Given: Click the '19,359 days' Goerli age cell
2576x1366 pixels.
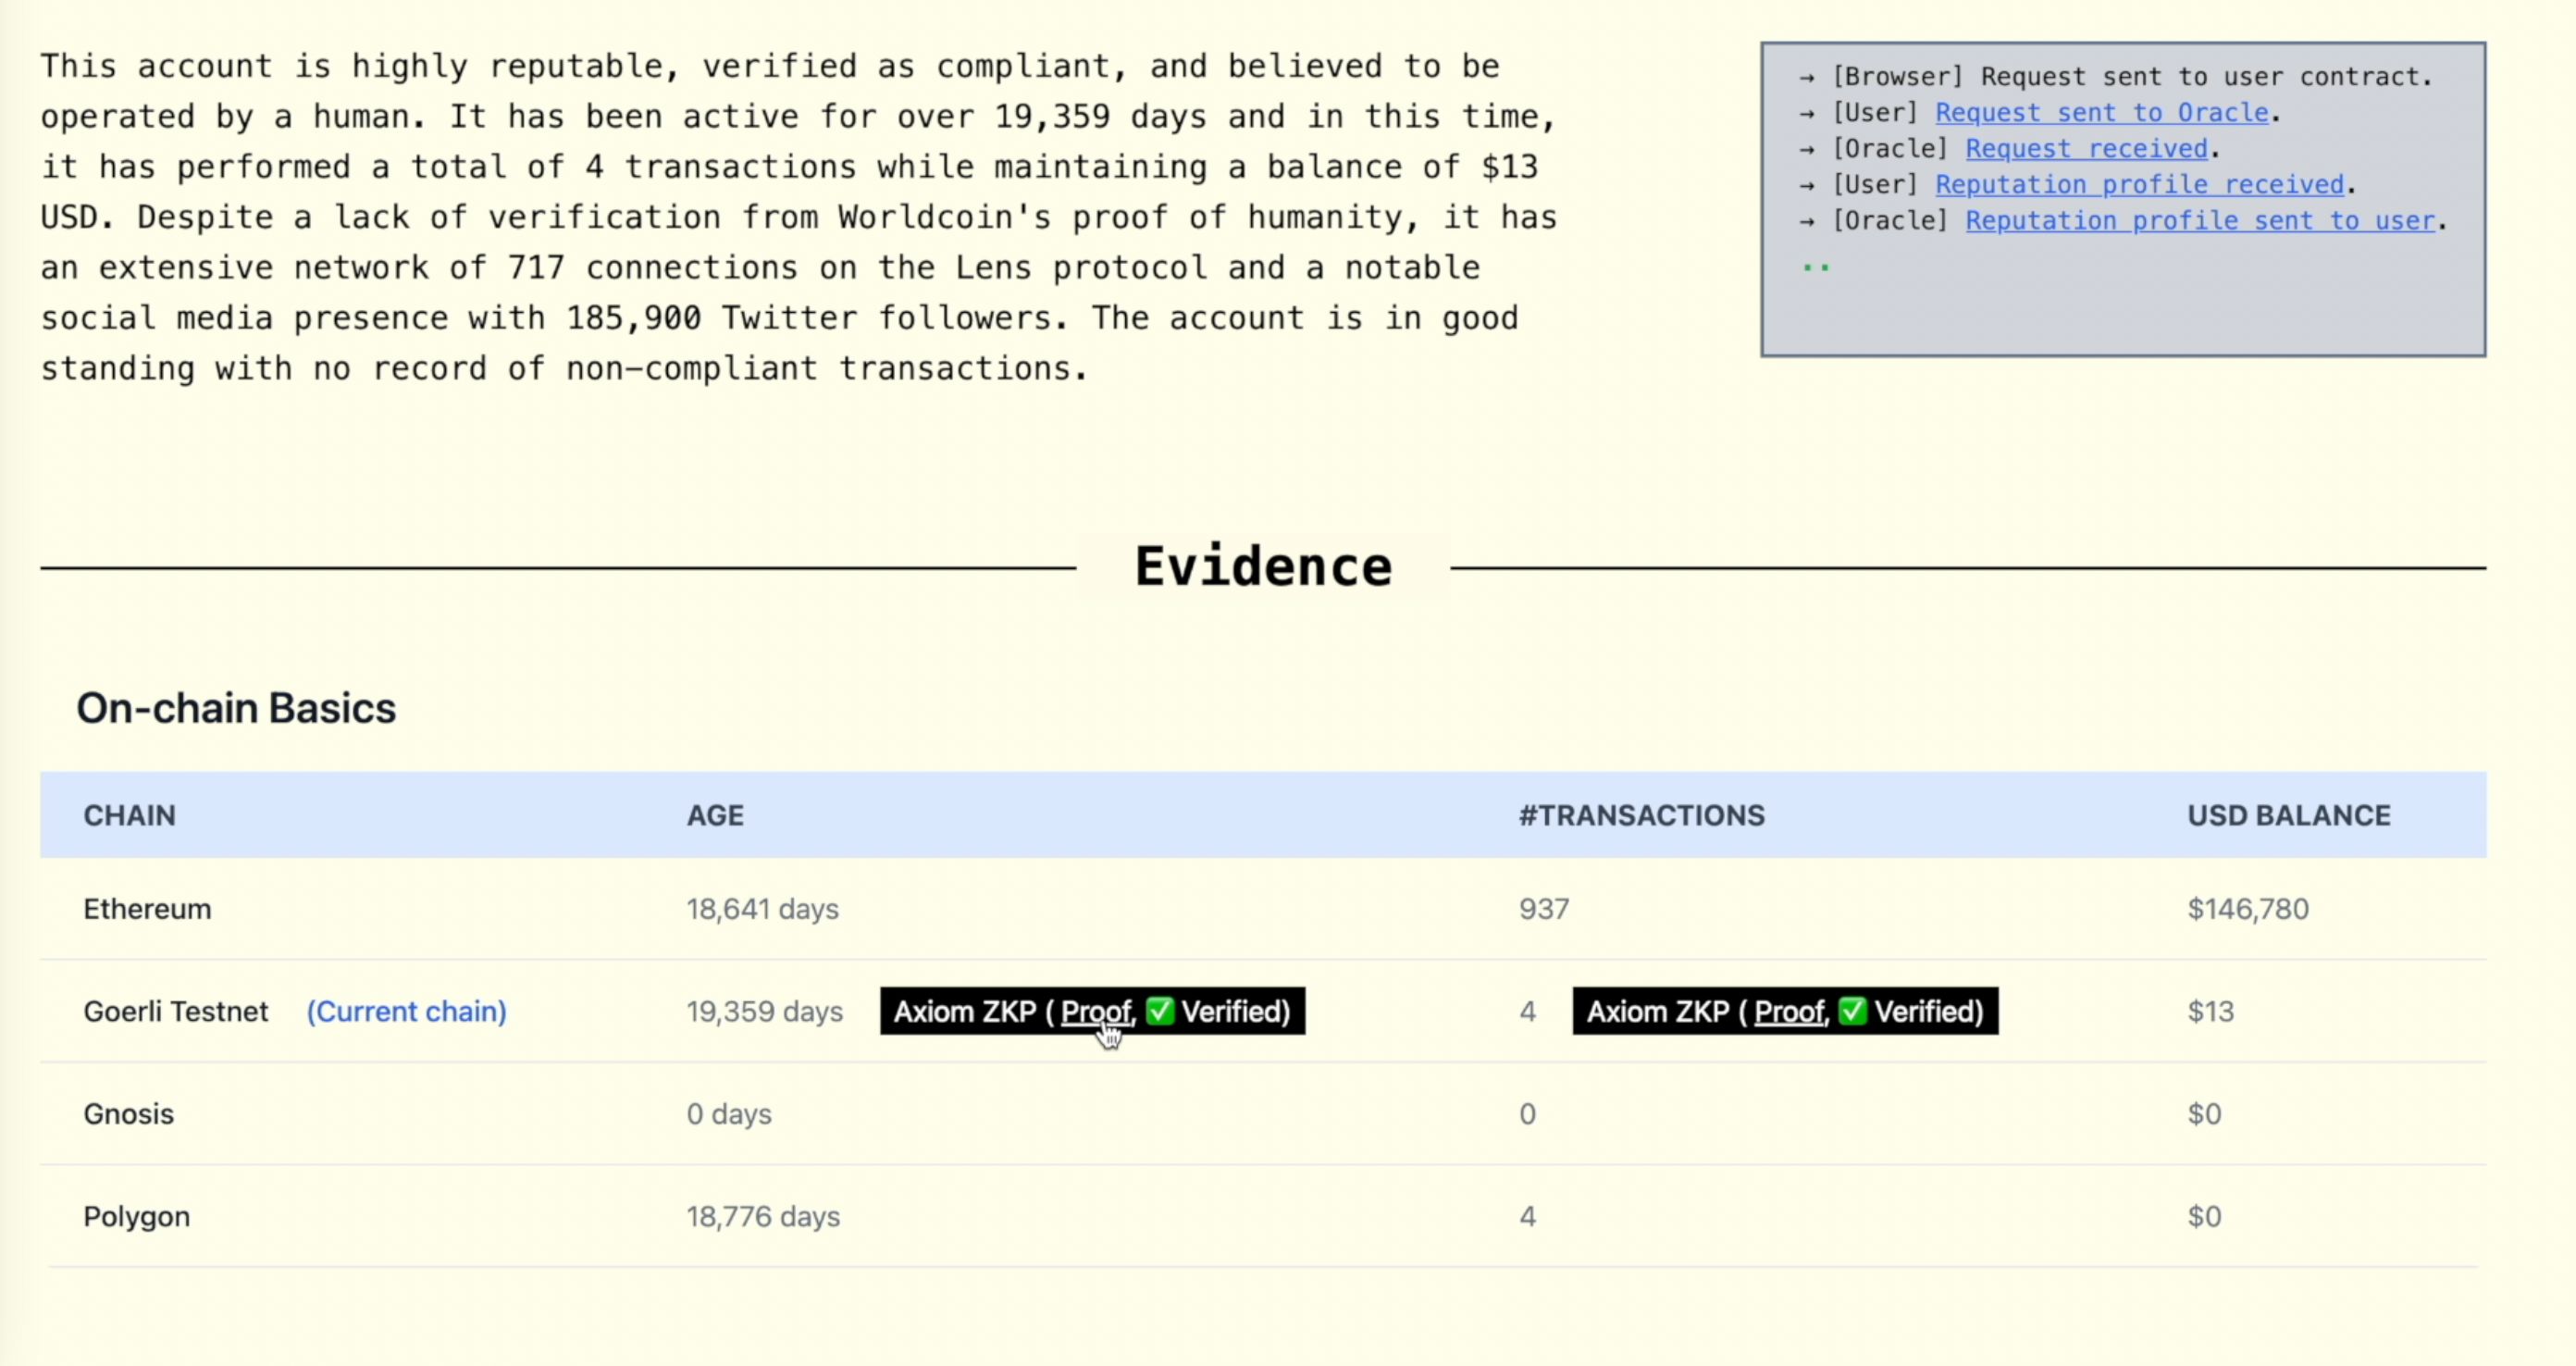Looking at the screenshot, I should pyautogui.click(x=764, y=1011).
